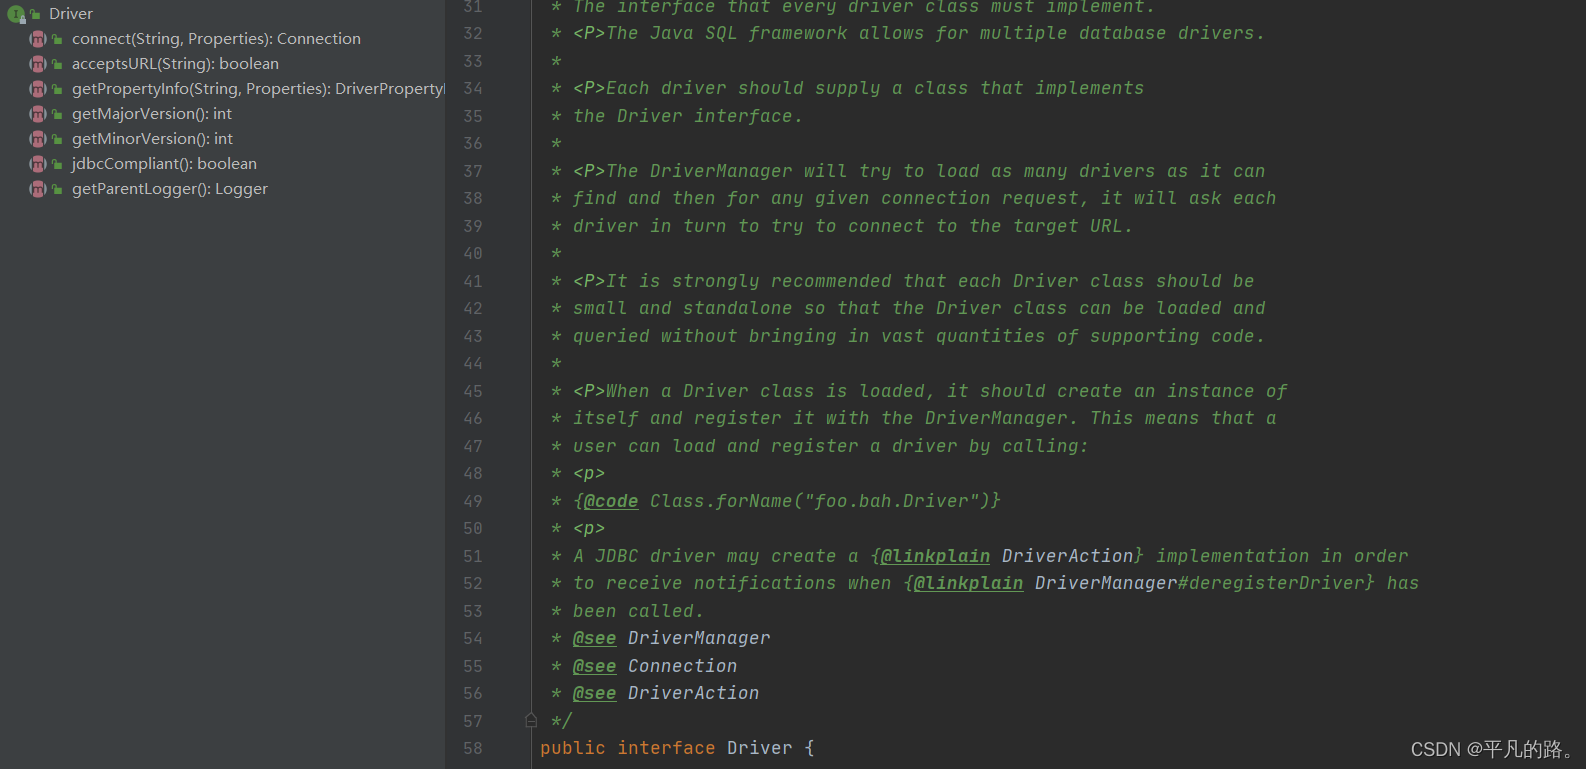Click 'DriverManager#deregisterDriver' reference text
This screenshot has height=769, width=1586.
[x=1204, y=583]
